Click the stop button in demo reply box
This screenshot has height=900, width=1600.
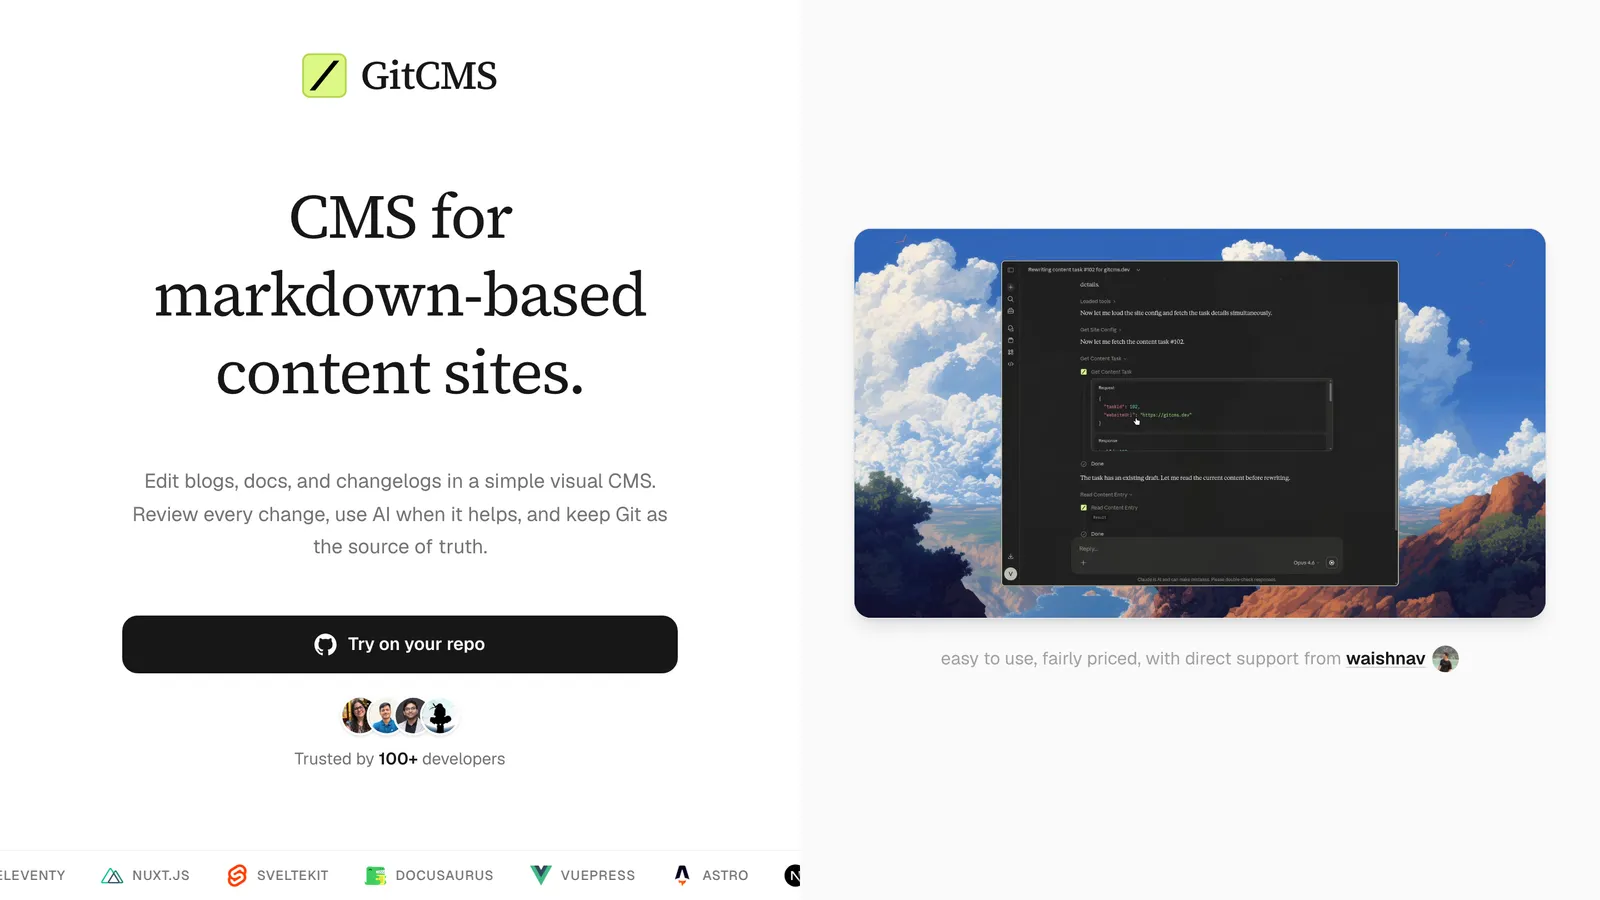1331,563
